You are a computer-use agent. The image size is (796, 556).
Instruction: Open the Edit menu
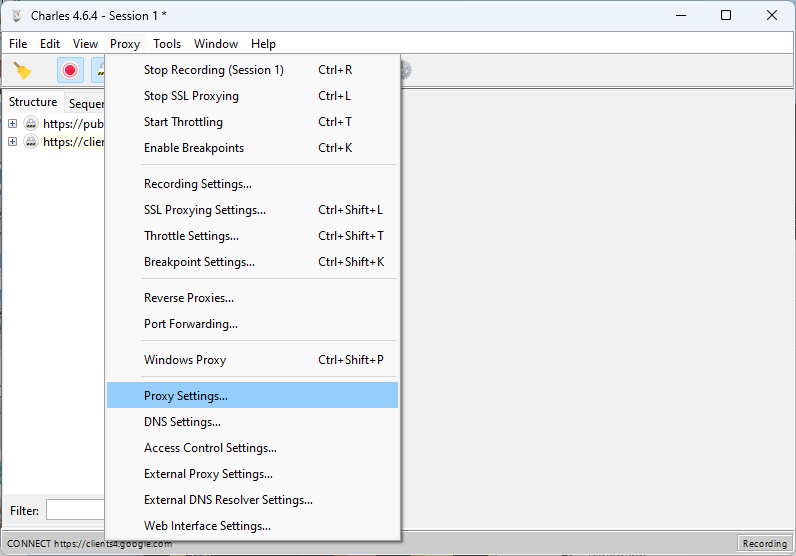pyautogui.click(x=50, y=44)
